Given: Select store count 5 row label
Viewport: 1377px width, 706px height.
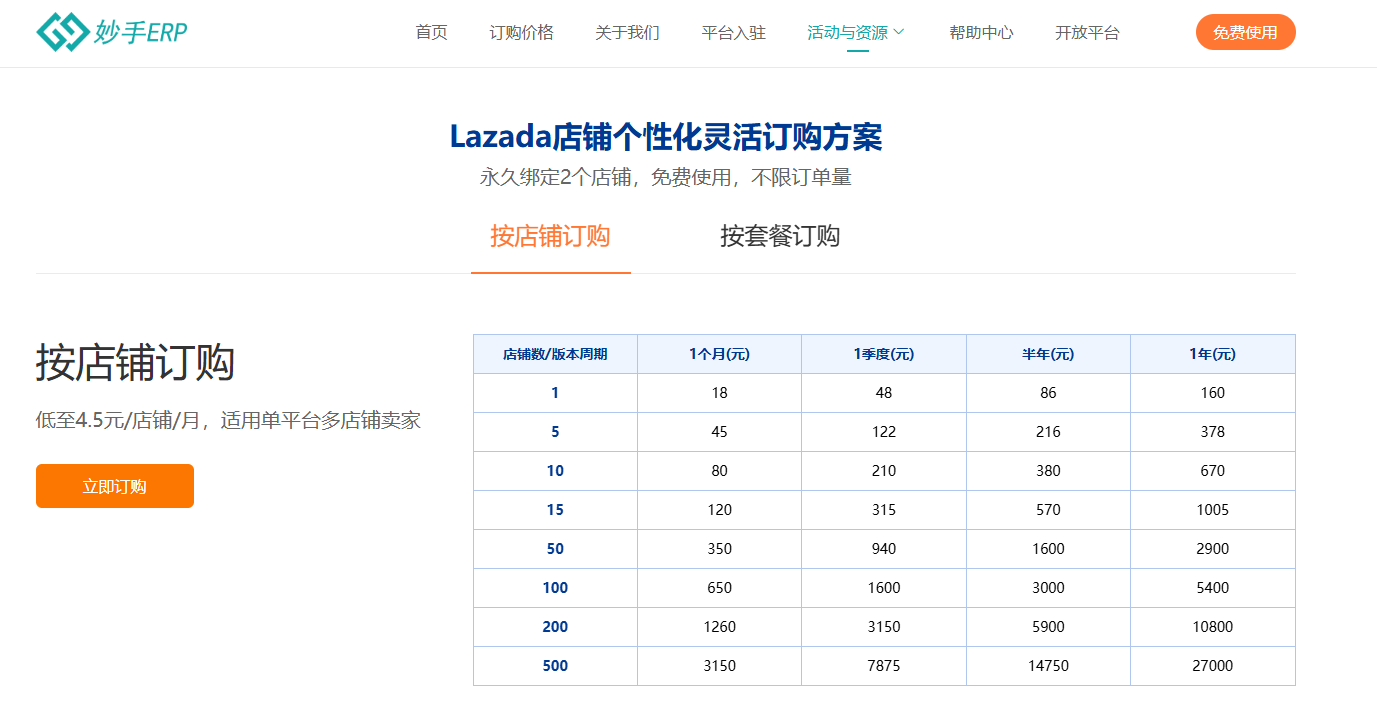Looking at the screenshot, I should [x=555, y=432].
